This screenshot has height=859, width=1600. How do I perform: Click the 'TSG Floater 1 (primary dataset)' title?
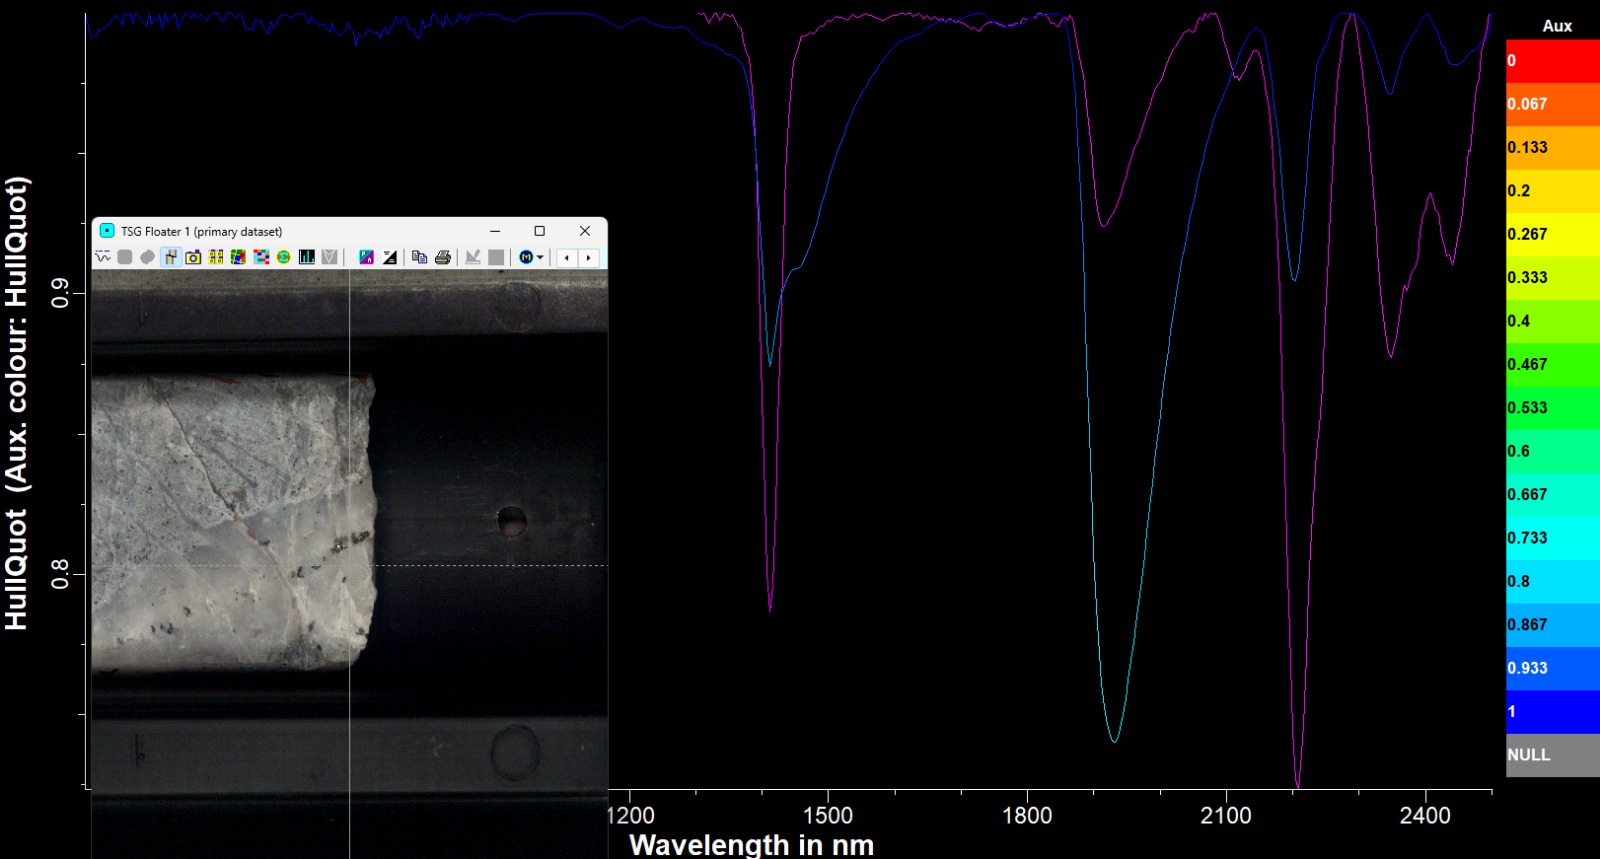[202, 231]
